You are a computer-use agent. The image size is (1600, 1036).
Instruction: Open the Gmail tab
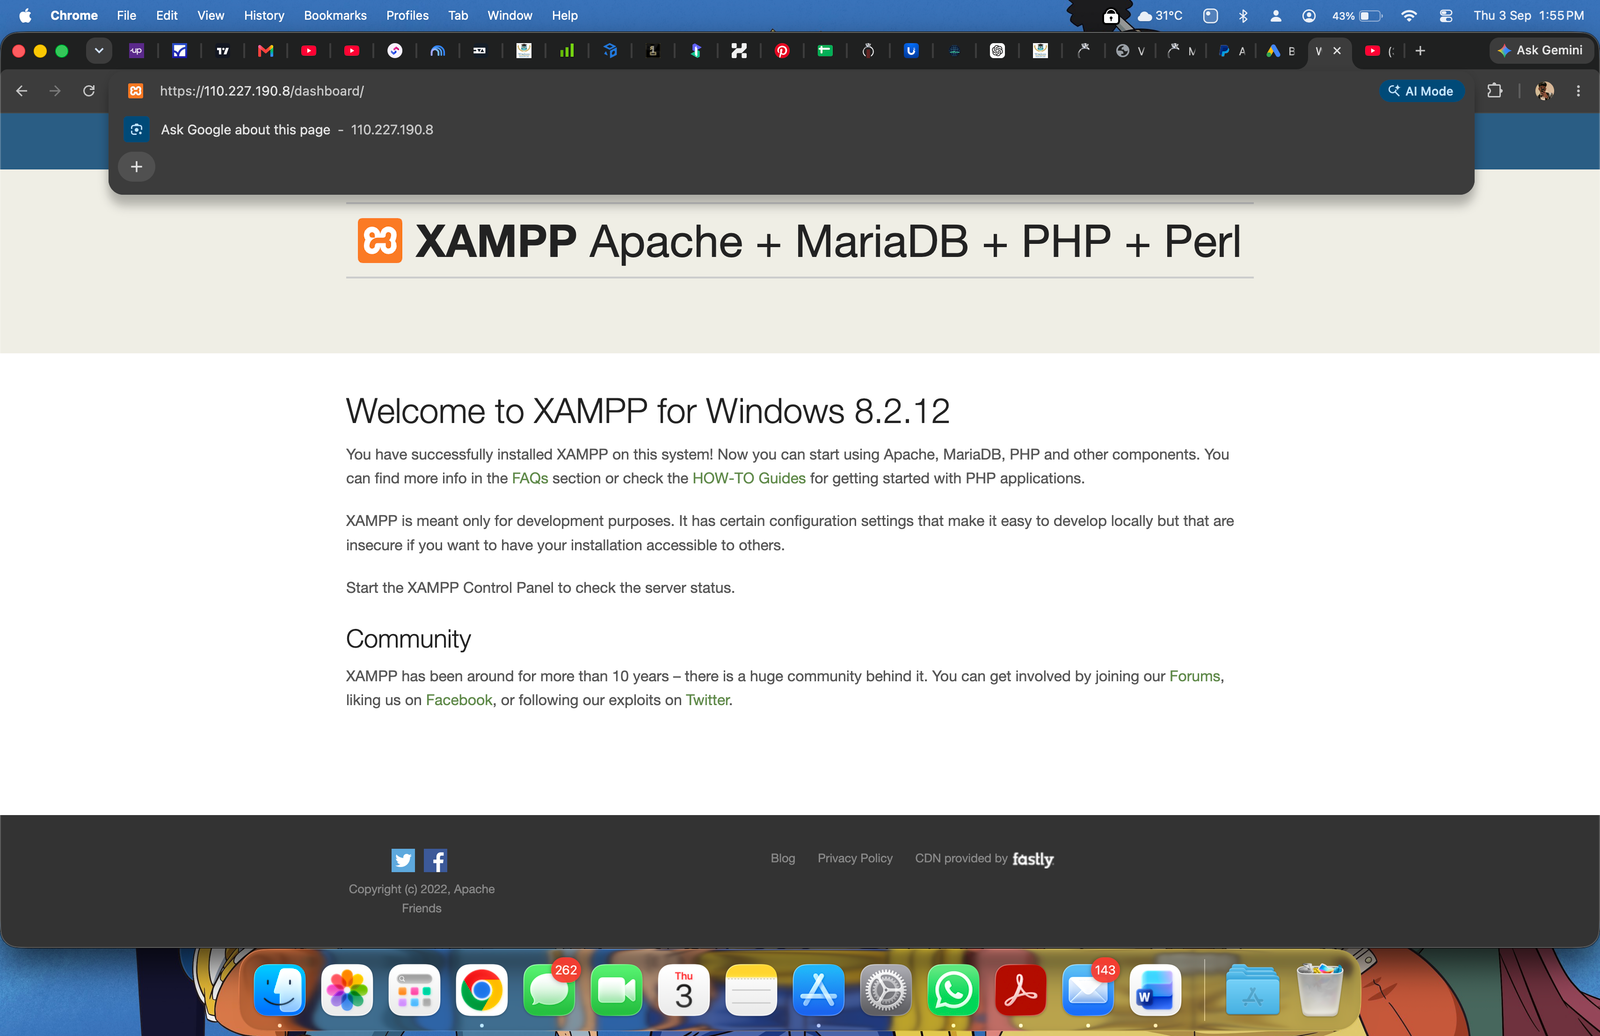point(265,51)
